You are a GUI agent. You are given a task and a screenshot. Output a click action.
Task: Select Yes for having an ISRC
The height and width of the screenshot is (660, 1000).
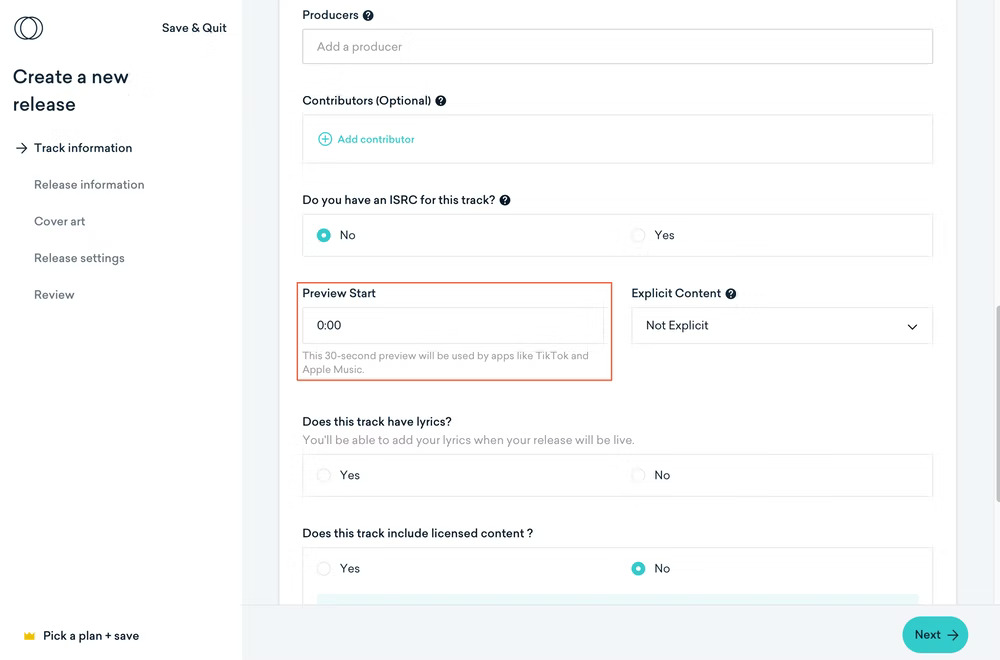[x=638, y=235]
